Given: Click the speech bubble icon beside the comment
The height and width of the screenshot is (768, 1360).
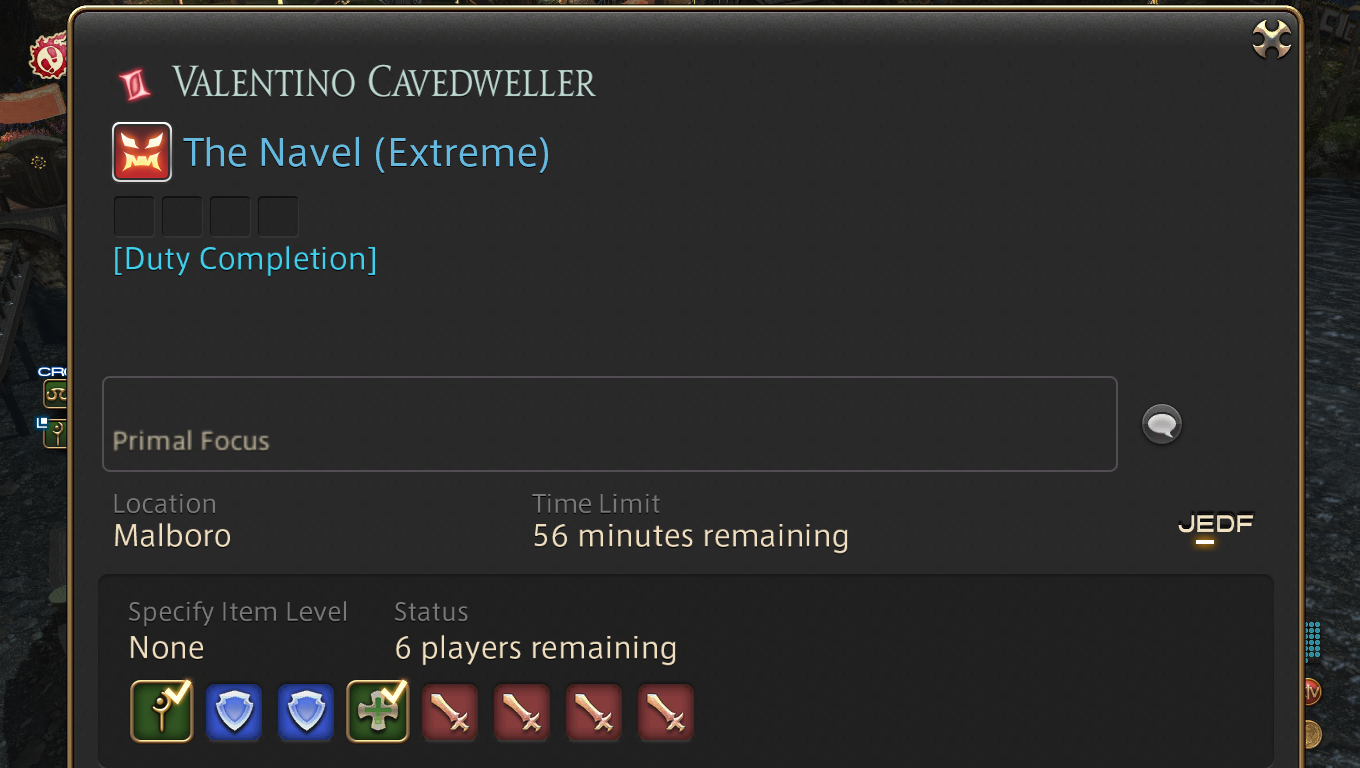Looking at the screenshot, I should (1162, 425).
